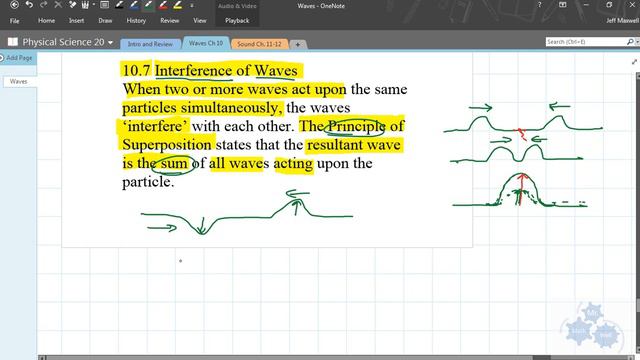Select the blue pen

point(134,5)
